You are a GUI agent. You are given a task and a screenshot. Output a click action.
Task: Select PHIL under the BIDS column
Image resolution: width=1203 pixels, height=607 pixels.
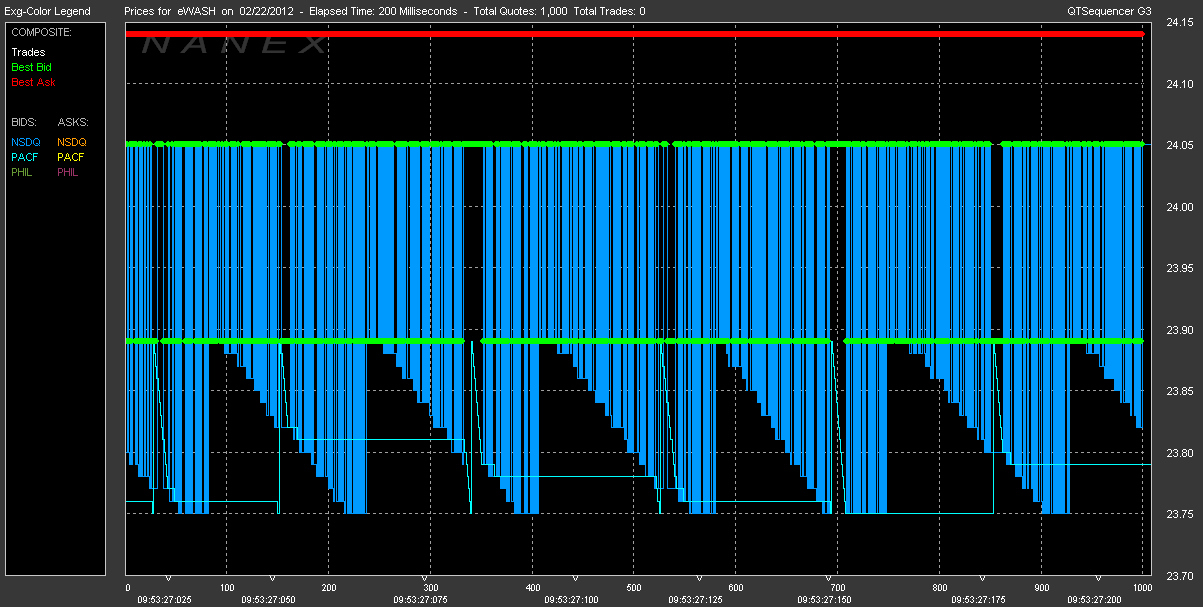click(x=23, y=172)
